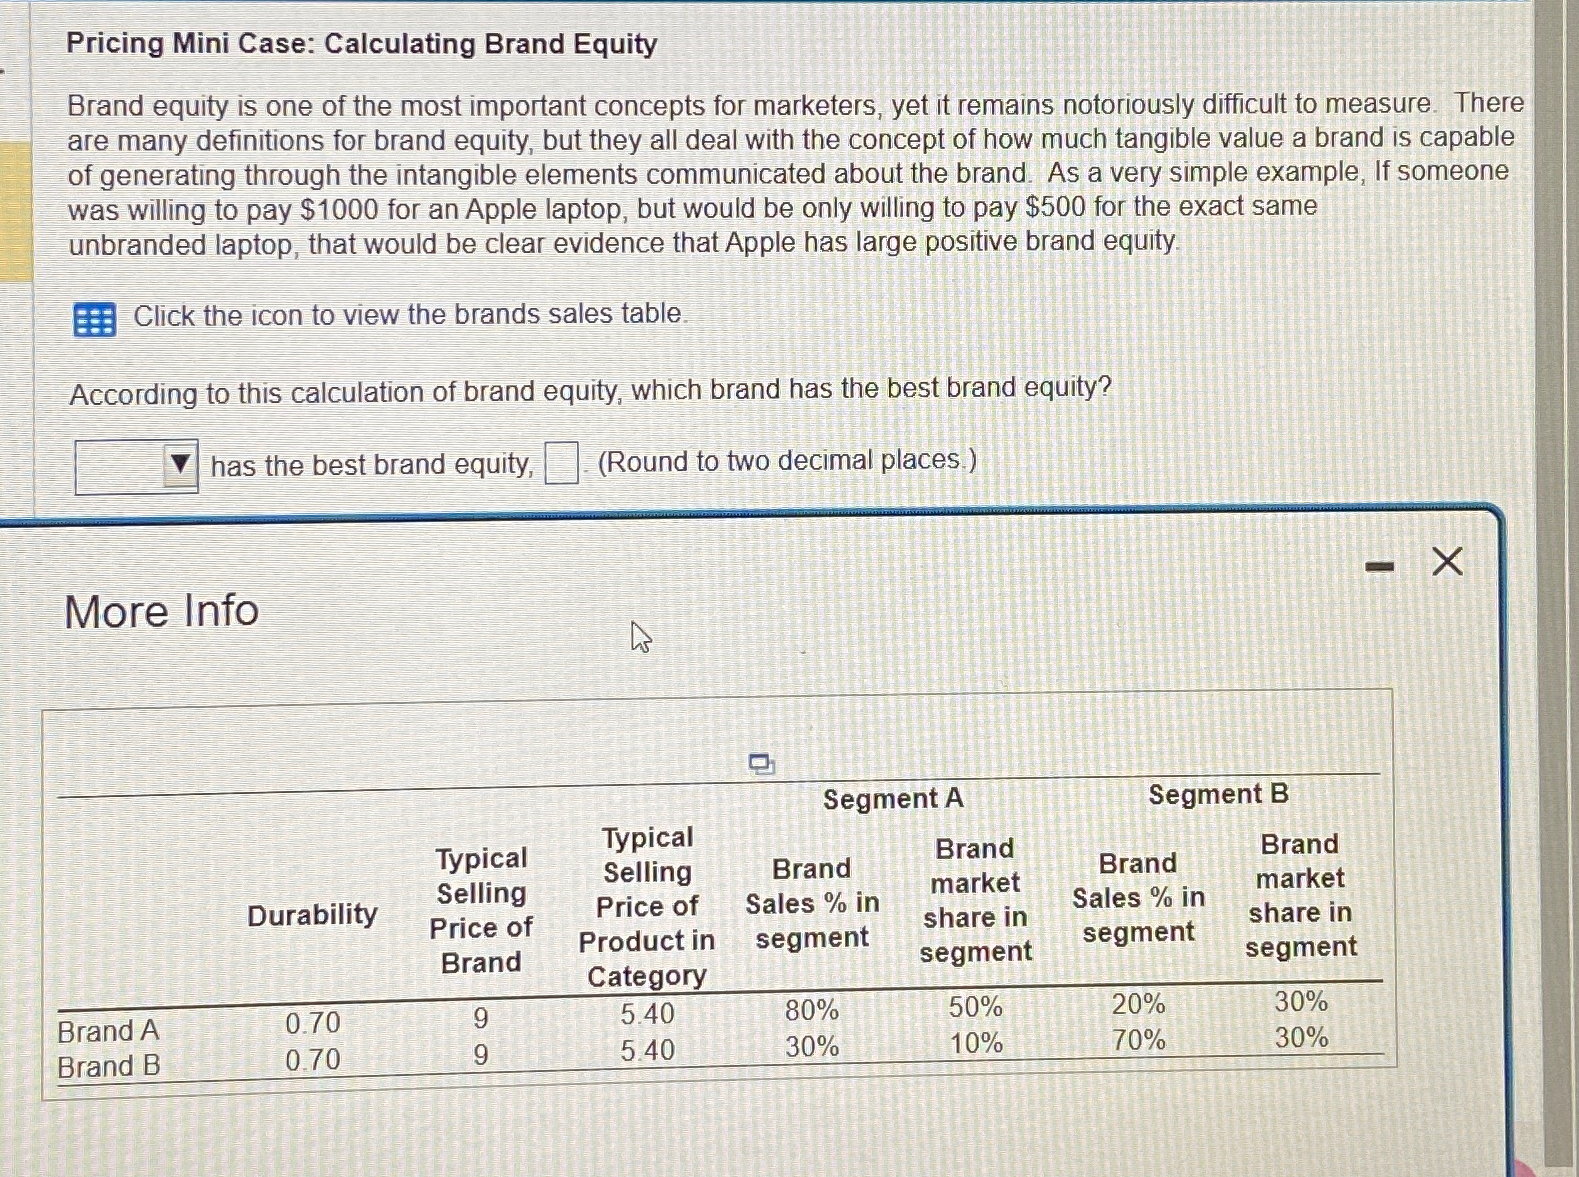Click the 80% value under Brand Sales % in Segment A
The image size is (1579, 1177).
808,1012
